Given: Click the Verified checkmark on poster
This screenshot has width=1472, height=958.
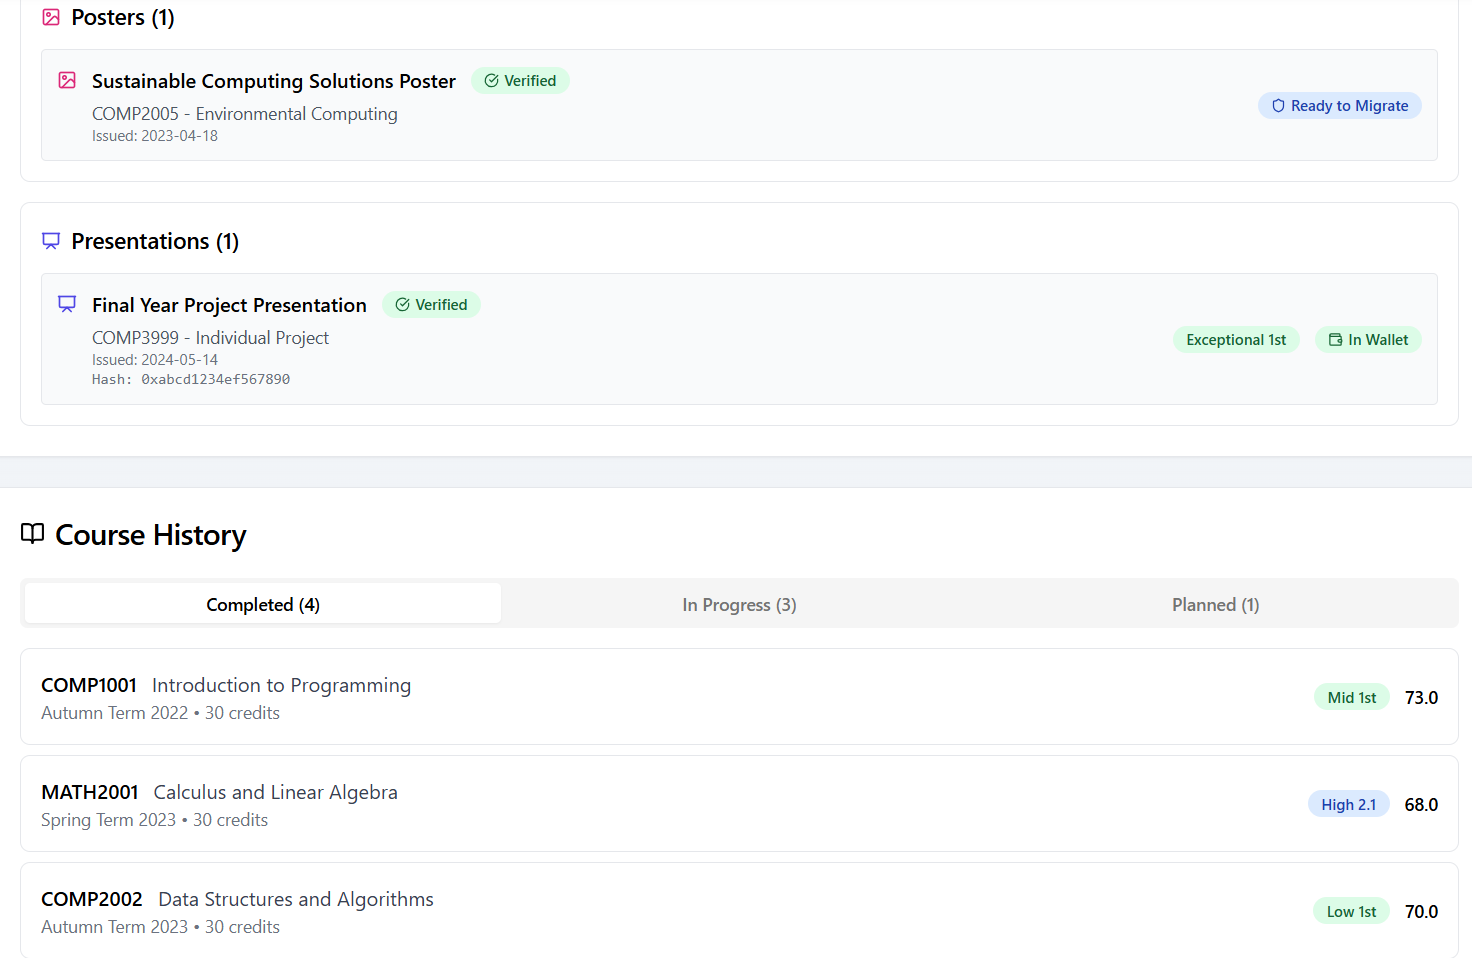Looking at the screenshot, I should pos(492,81).
